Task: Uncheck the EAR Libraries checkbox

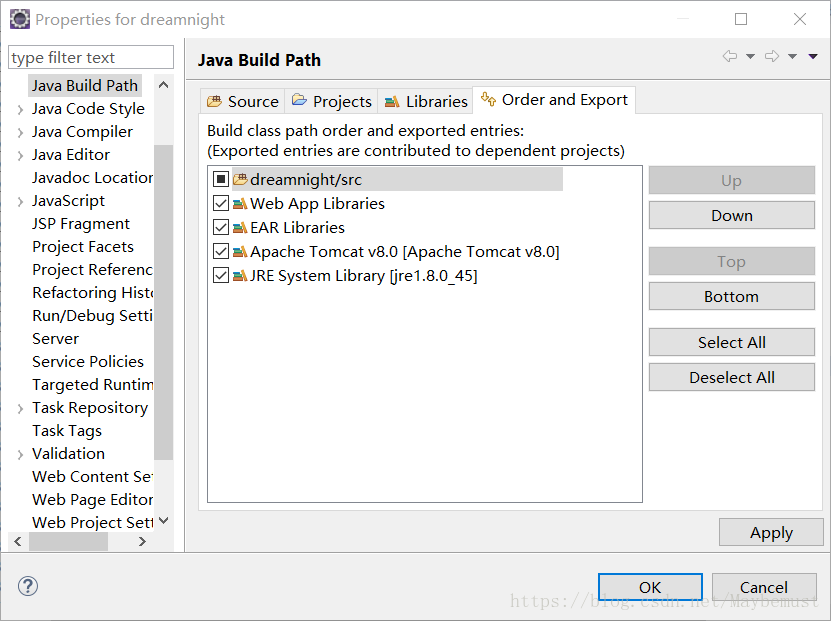Action: click(x=221, y=227)
